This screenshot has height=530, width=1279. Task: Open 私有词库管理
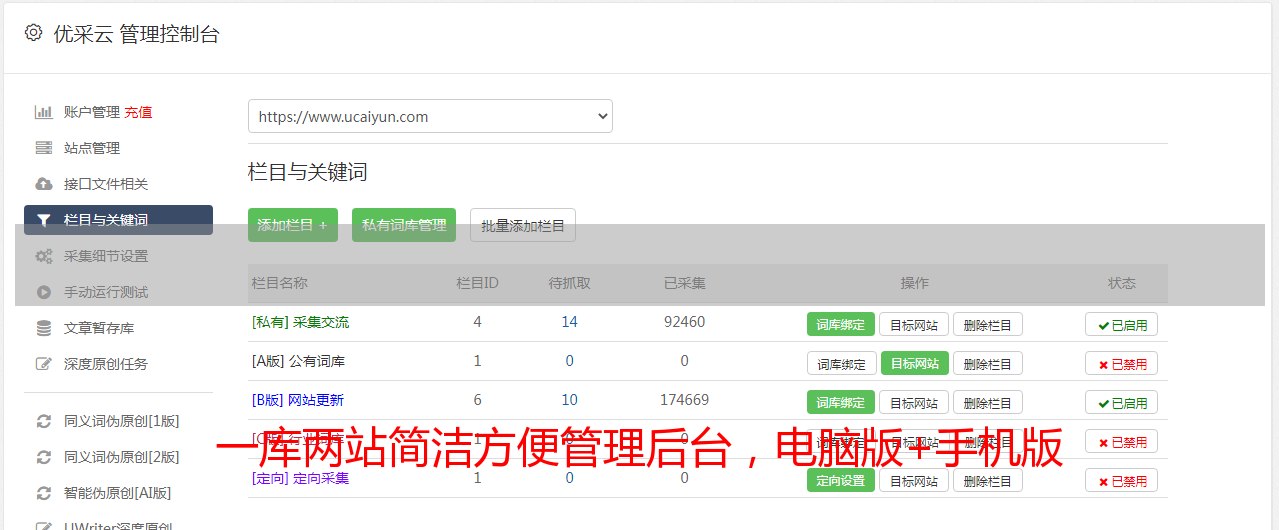point(404,225)
